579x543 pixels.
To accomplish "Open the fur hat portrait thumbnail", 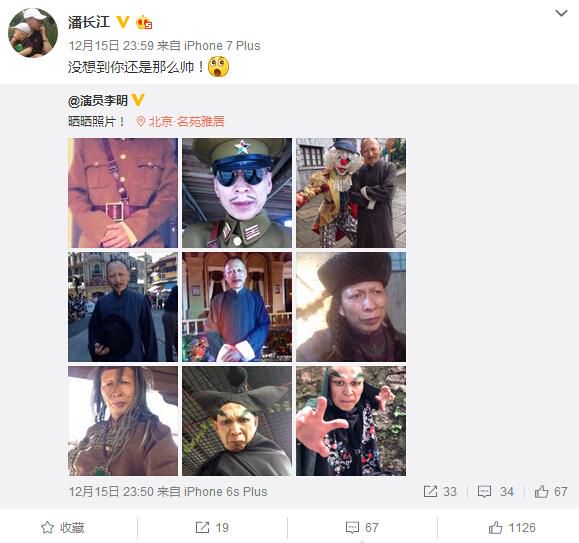I will click(x=351, y=307).
